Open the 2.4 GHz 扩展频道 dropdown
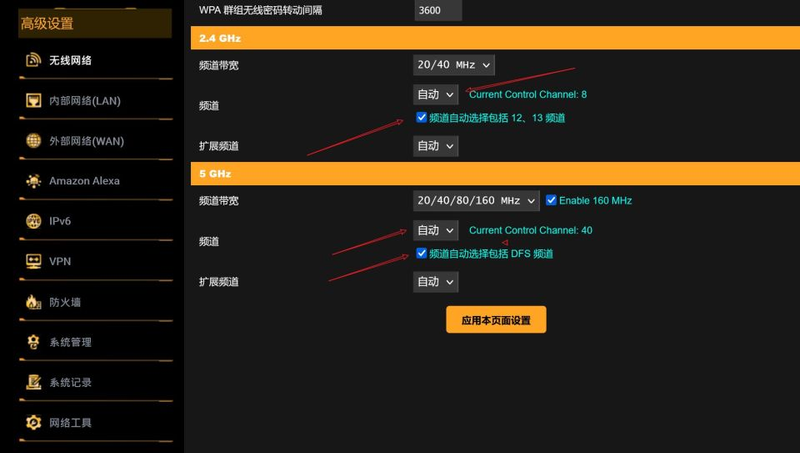The height and width of the screenshot is (453, 800). pos(435,146)
